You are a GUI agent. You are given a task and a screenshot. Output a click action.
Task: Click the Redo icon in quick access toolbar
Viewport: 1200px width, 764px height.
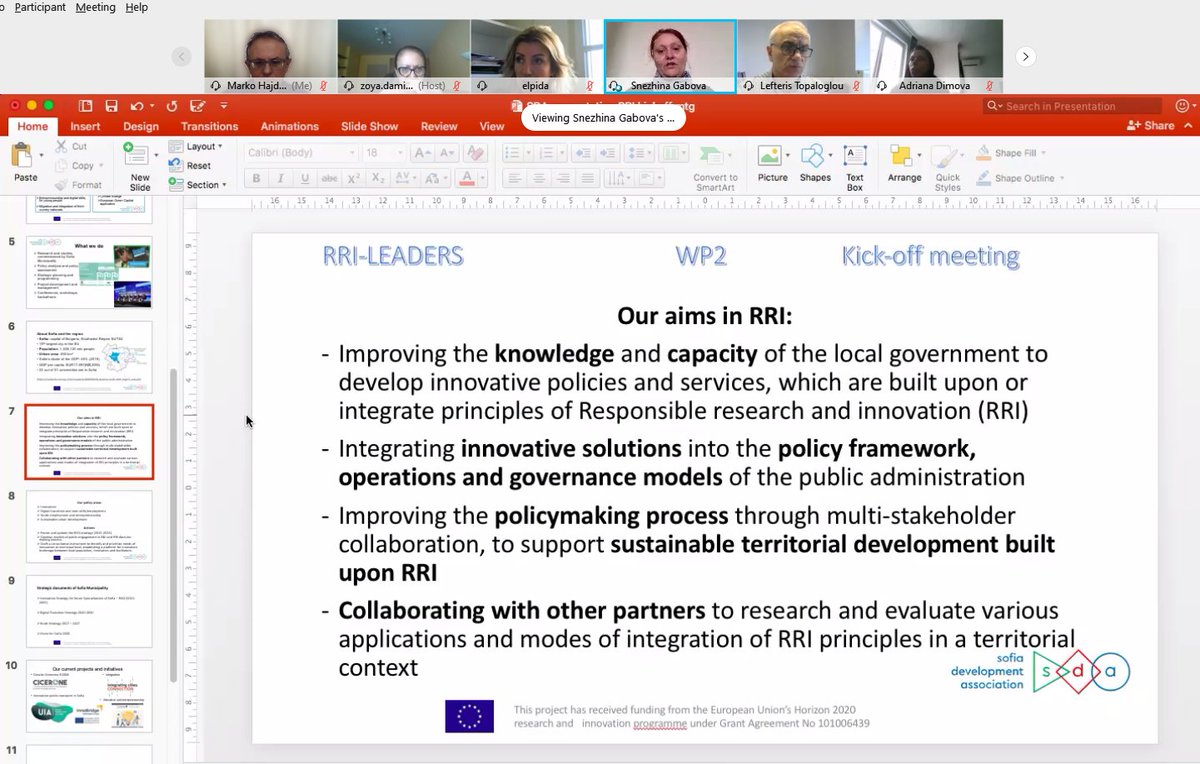(x=171, y=106)
